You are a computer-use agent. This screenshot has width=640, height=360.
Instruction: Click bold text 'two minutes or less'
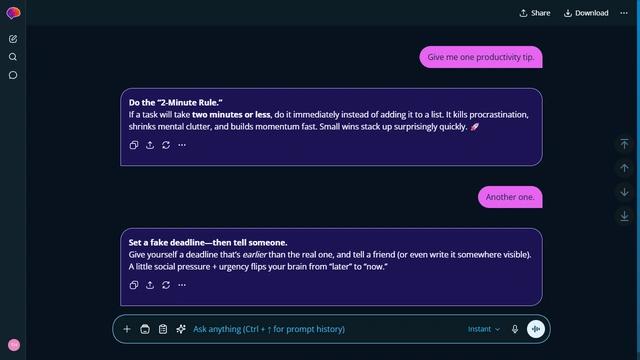coord(231,115)
